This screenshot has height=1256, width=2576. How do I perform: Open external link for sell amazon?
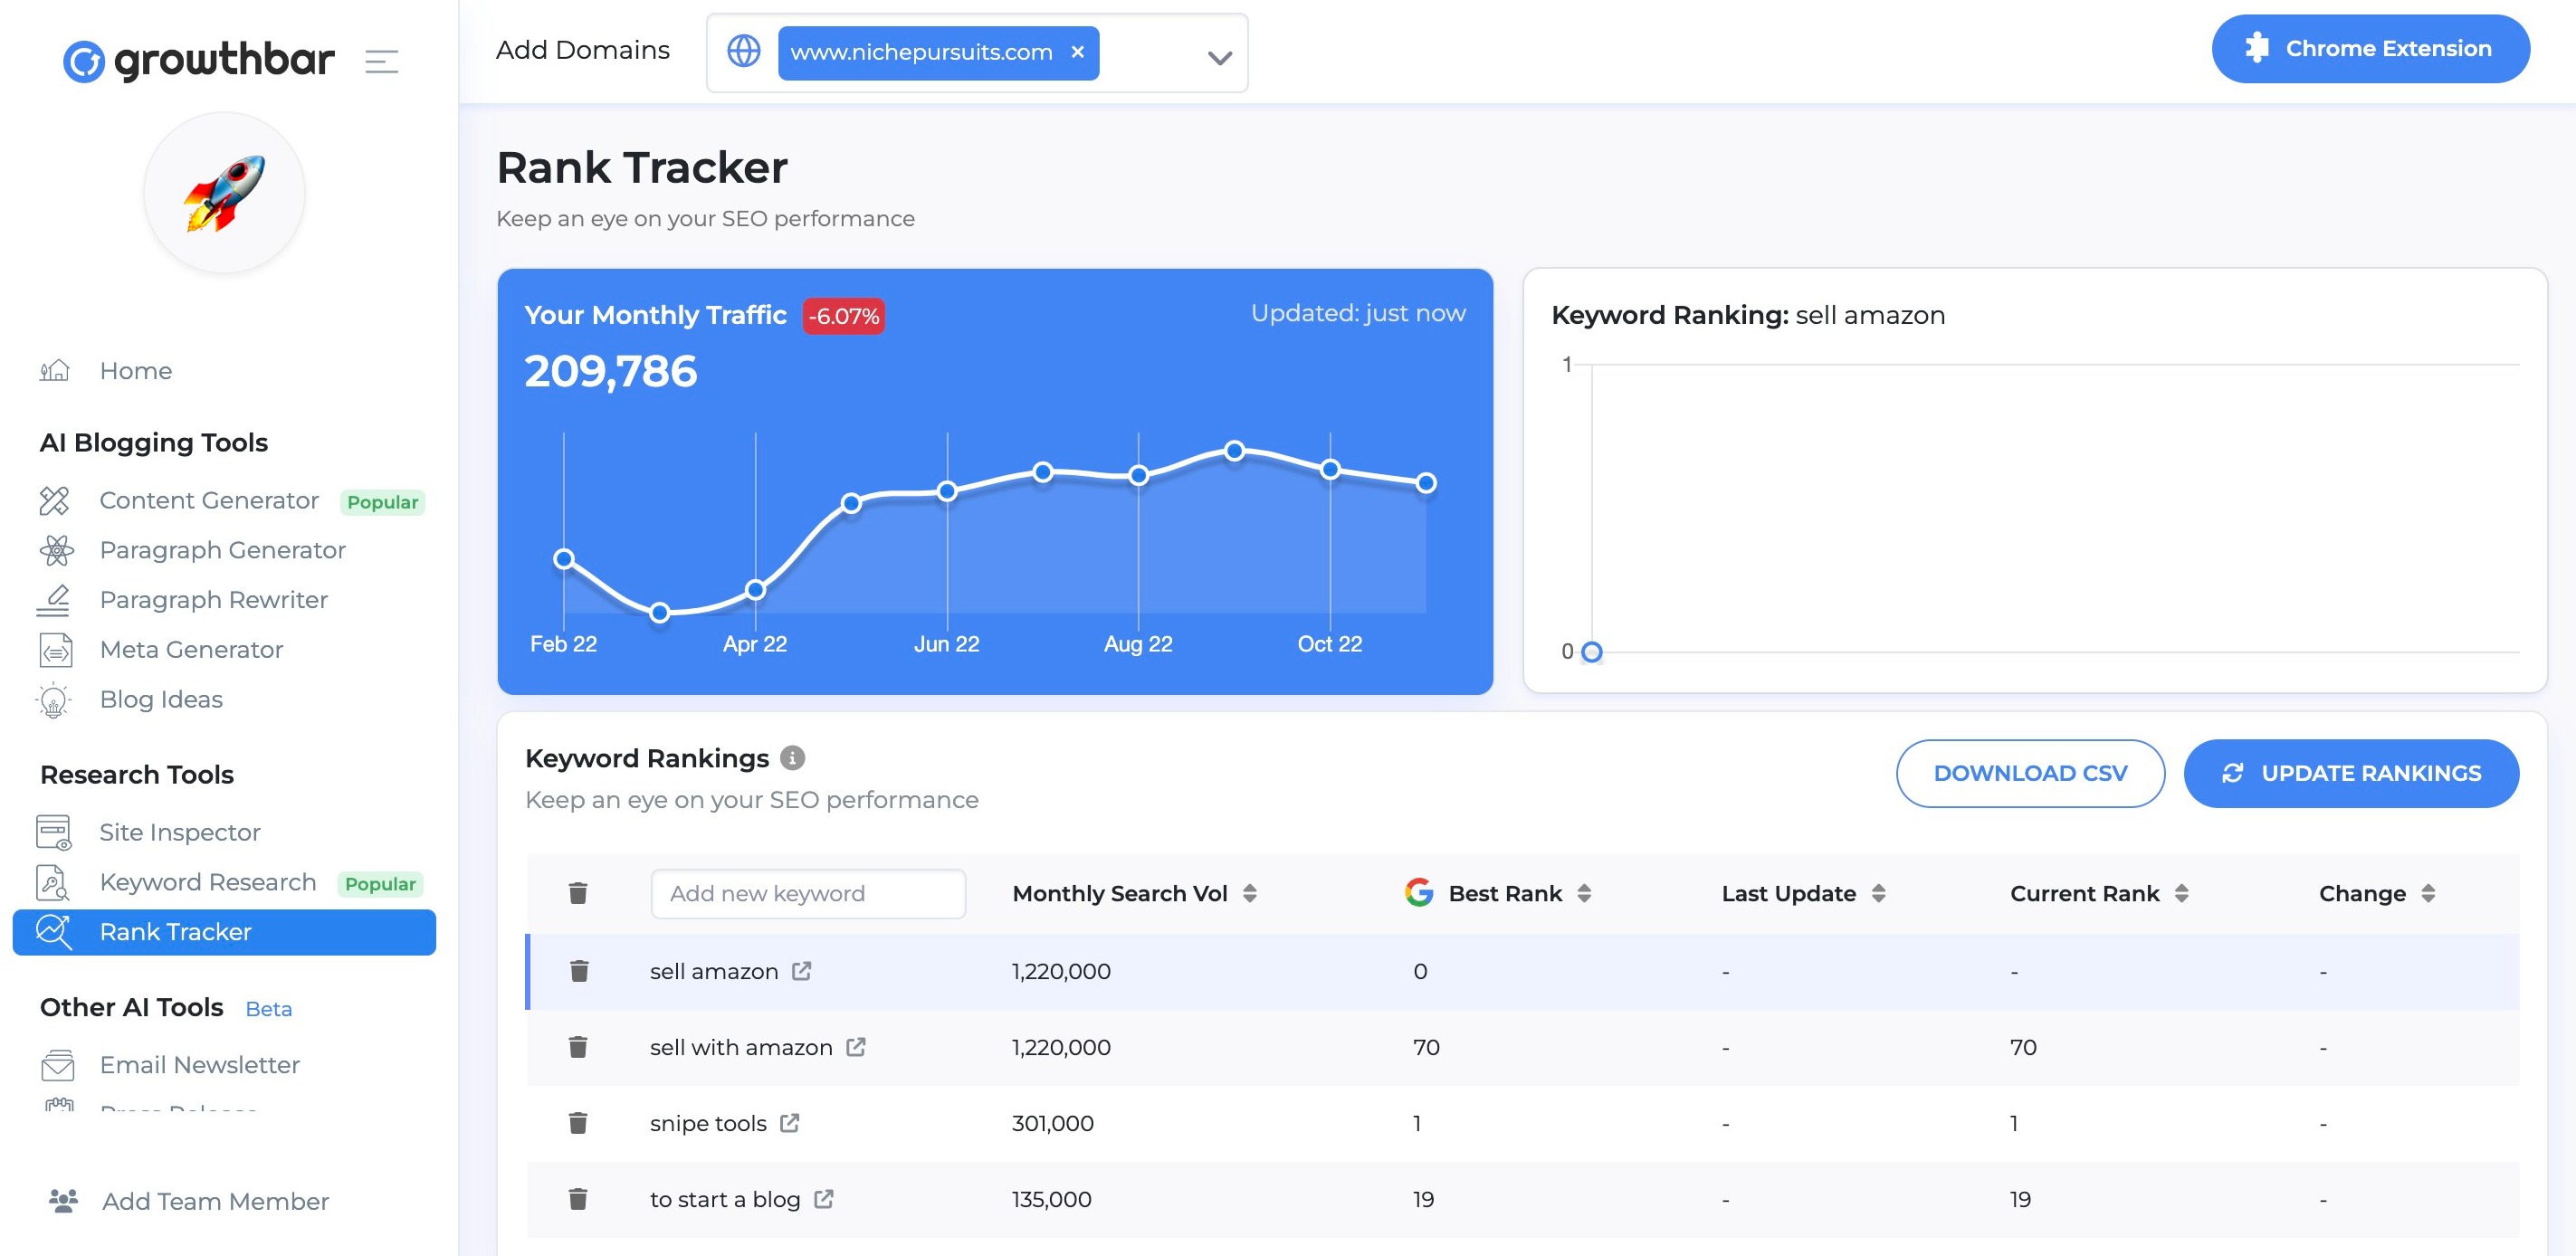click(x=801, y=971)
